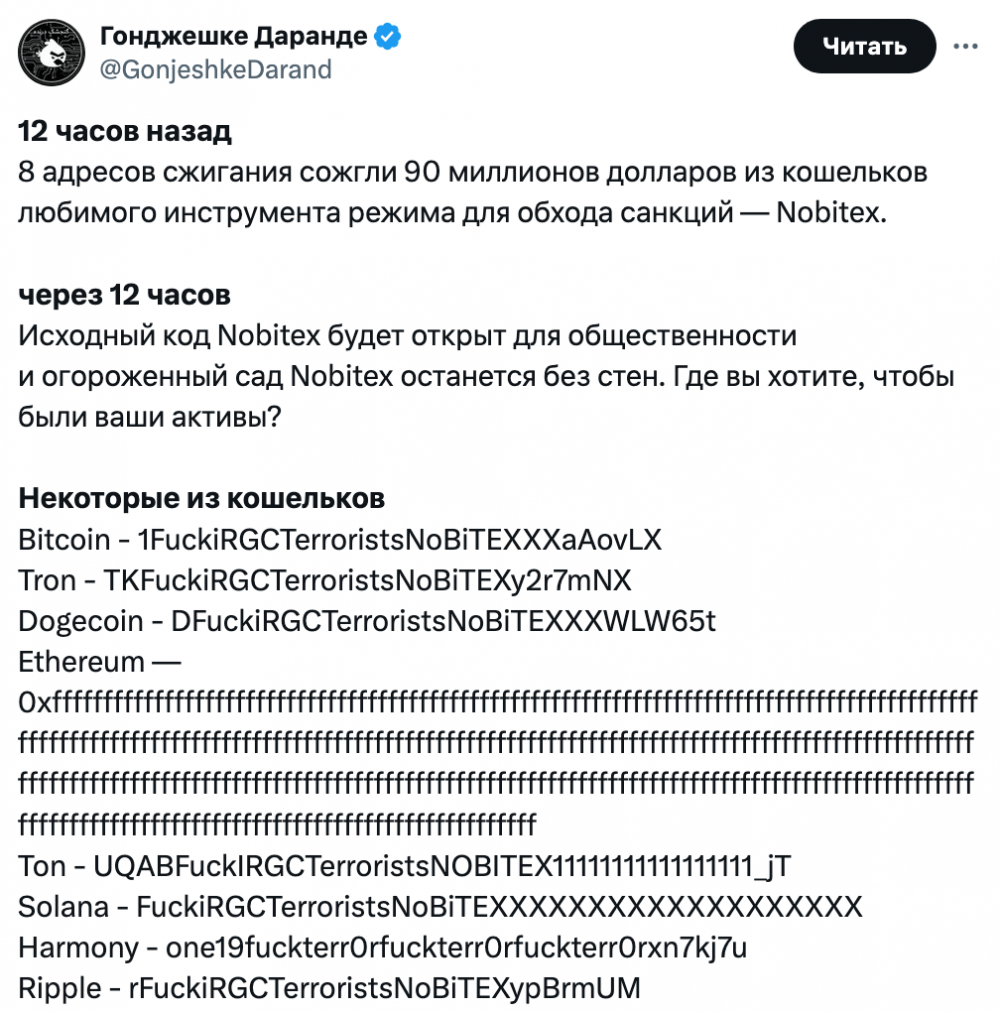Click the Ethereum label text
This screenshot has height=1012, width=1000.
click(82, 661)
